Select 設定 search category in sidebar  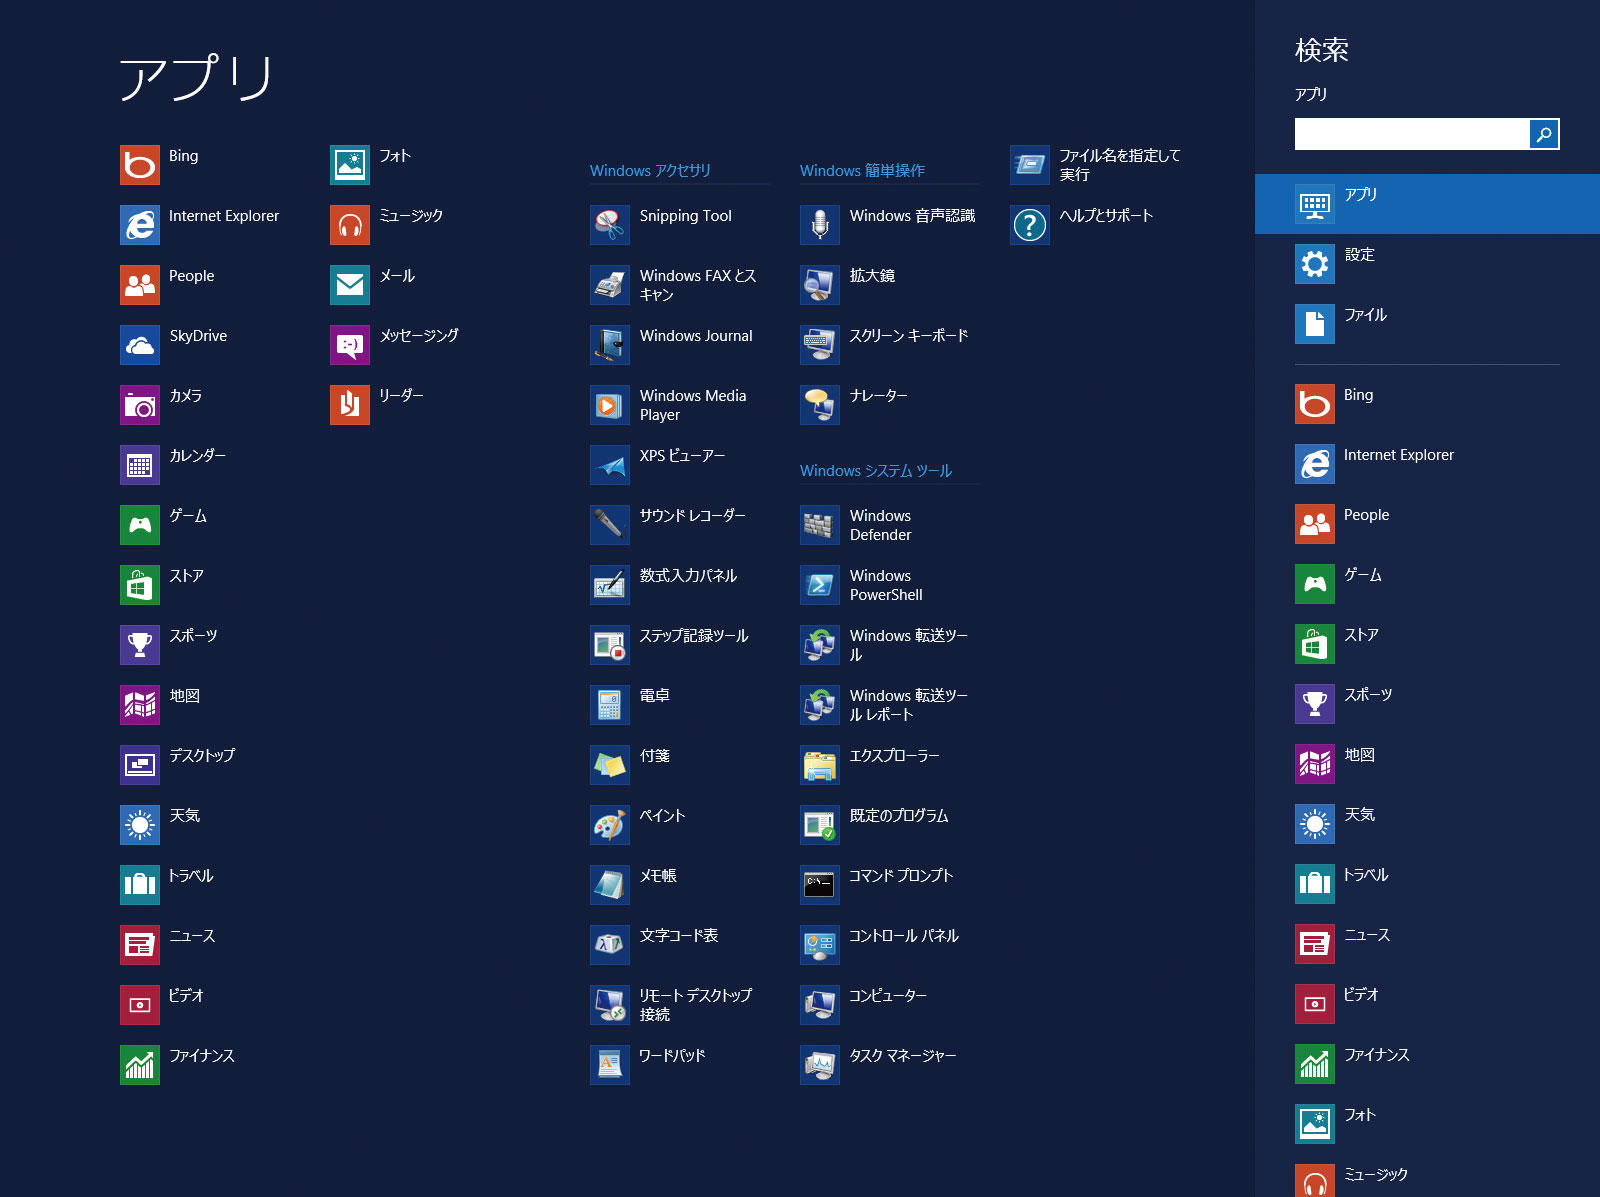coord(1427,264)
